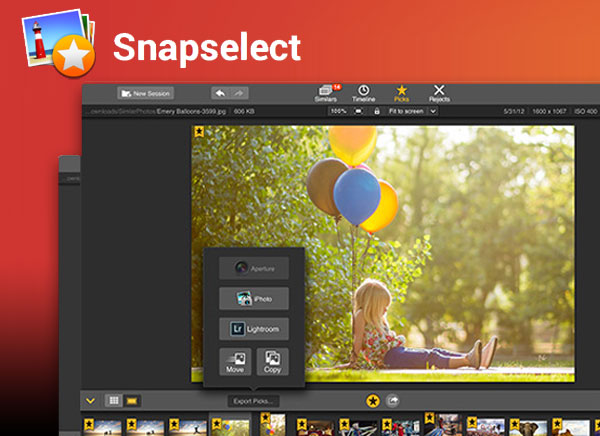Choose Move in the export popup
Screen dimensions: 600x436
pos(235,362)
